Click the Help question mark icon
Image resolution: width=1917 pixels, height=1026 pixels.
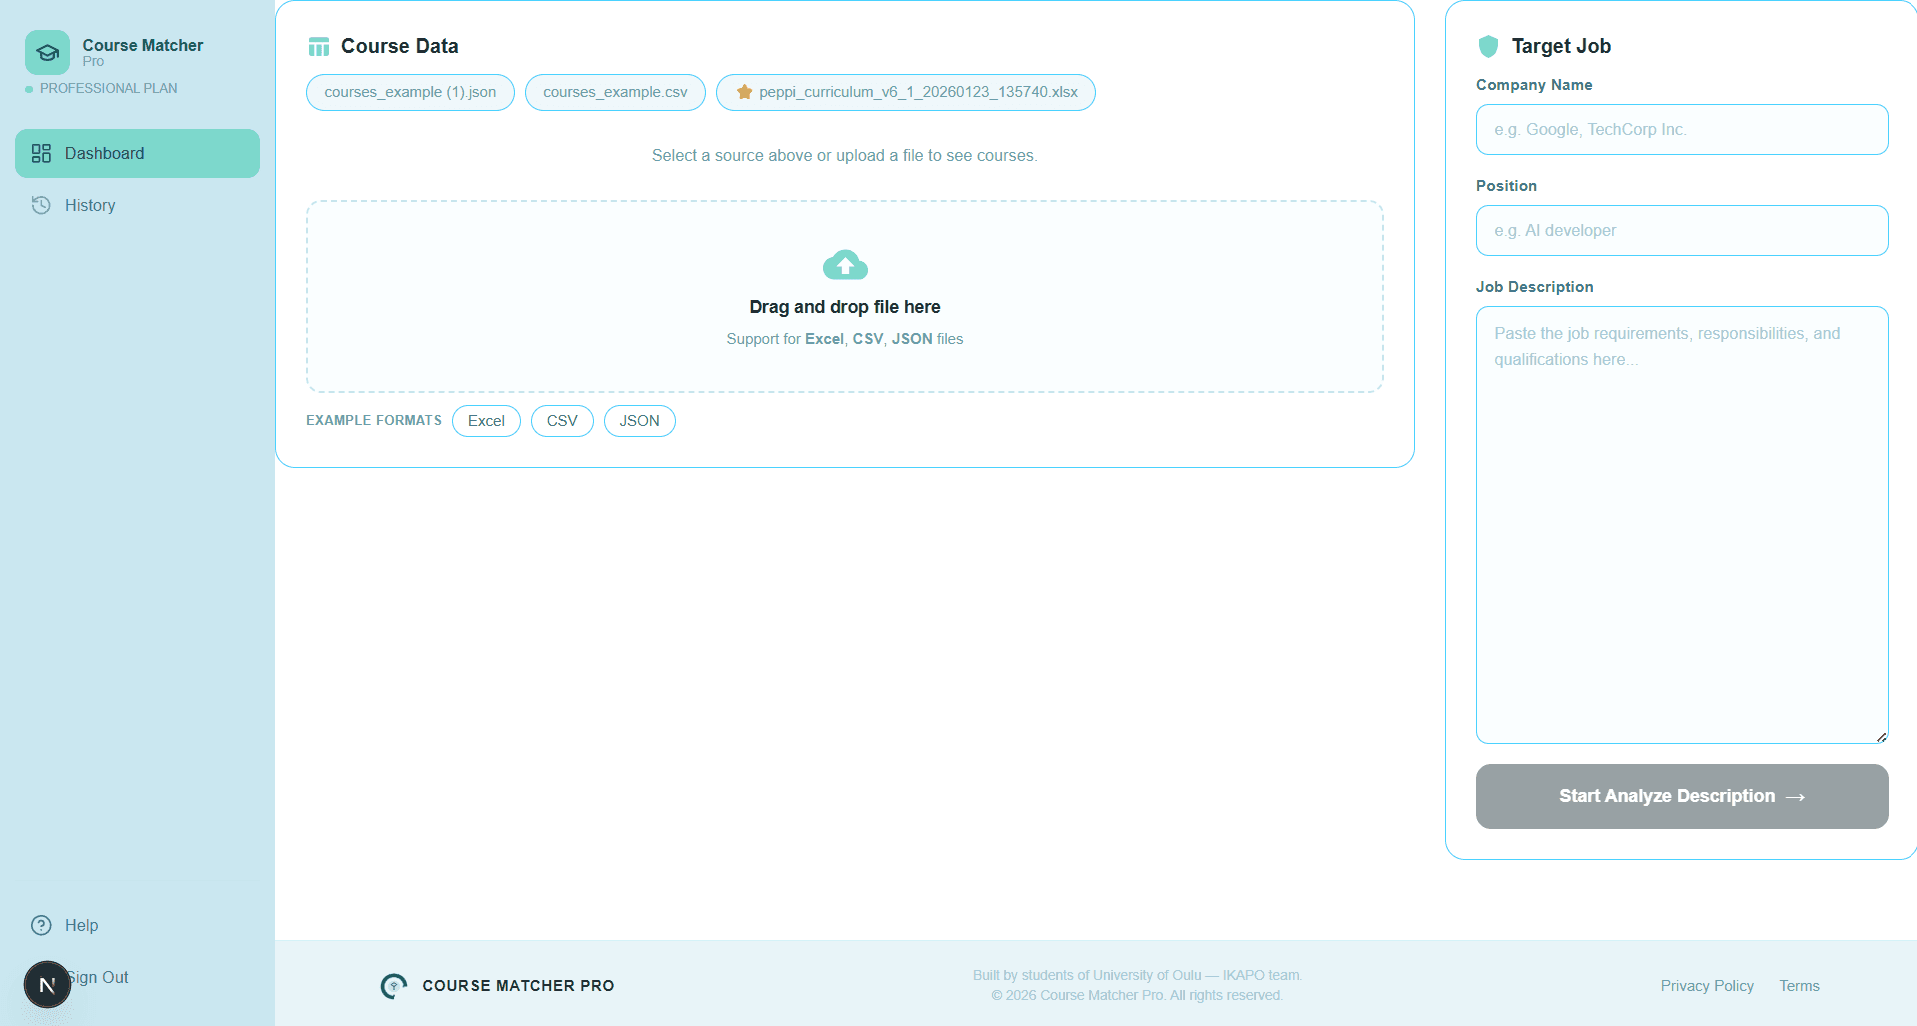coord(41,925)
